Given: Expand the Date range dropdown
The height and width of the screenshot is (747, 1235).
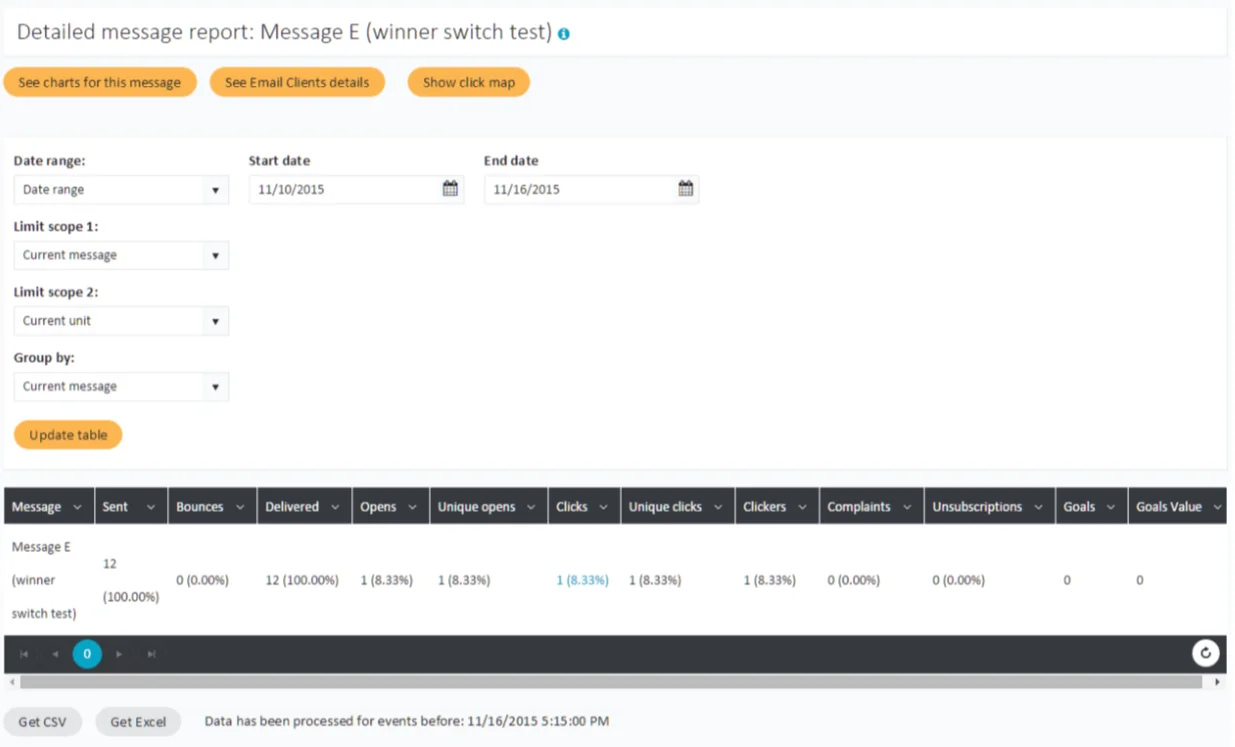Looking at the screenshot, I should click(x=121, y=190).
